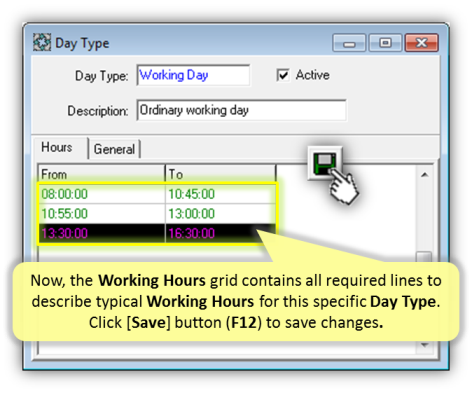Switch to the General tab
This screenshot has width=472, height=393.
[114, 149]
